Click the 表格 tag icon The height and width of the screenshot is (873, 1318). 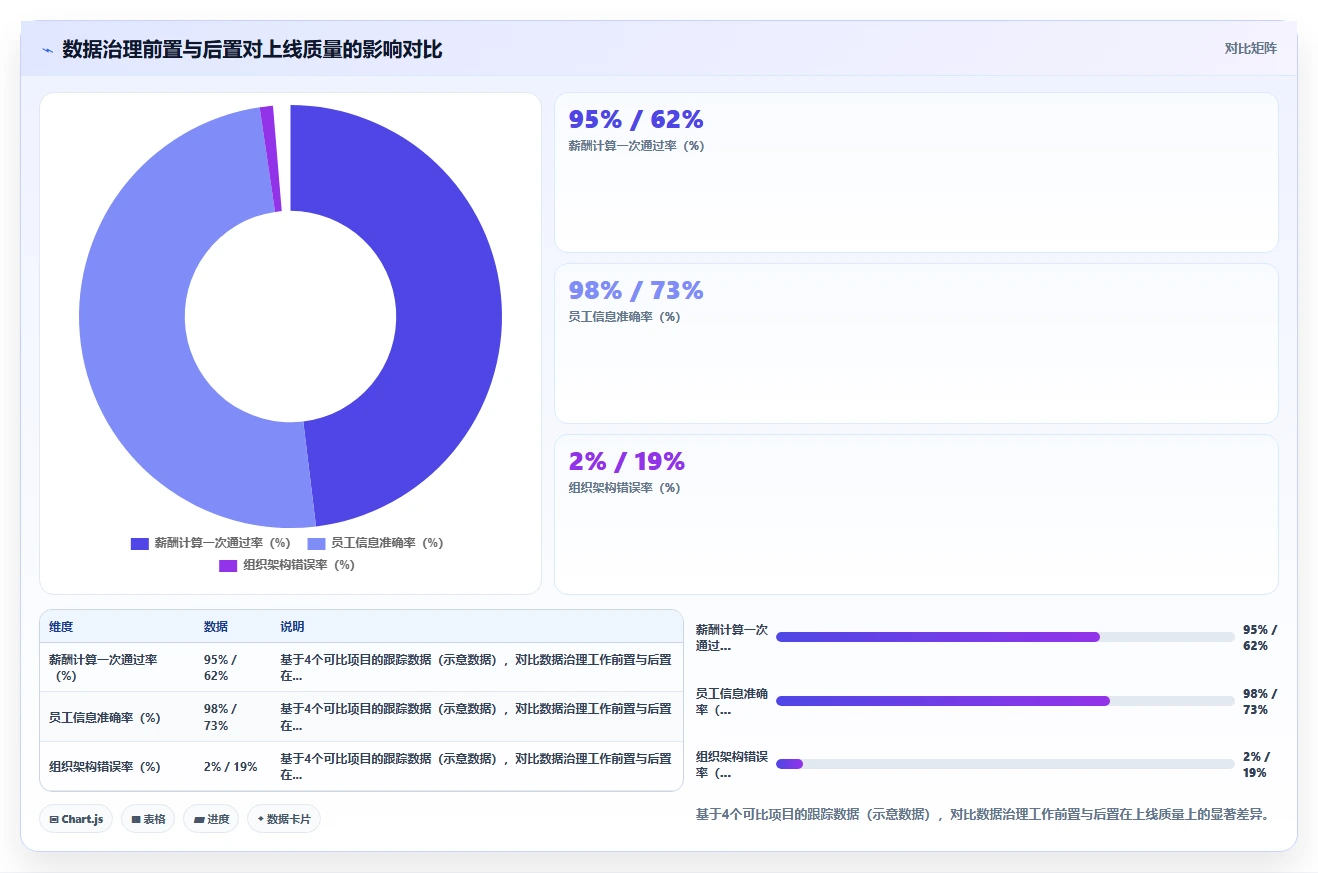136,819
